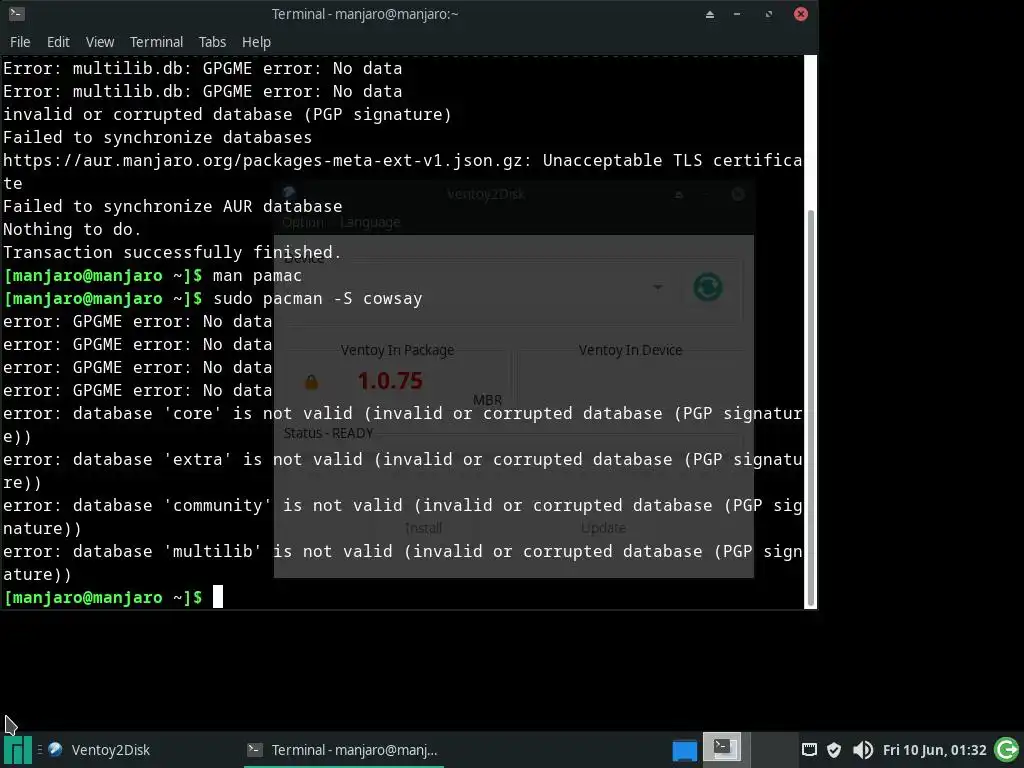
Task: Click the terminal vertical scrollbar thumb
Action: [810, 408]
